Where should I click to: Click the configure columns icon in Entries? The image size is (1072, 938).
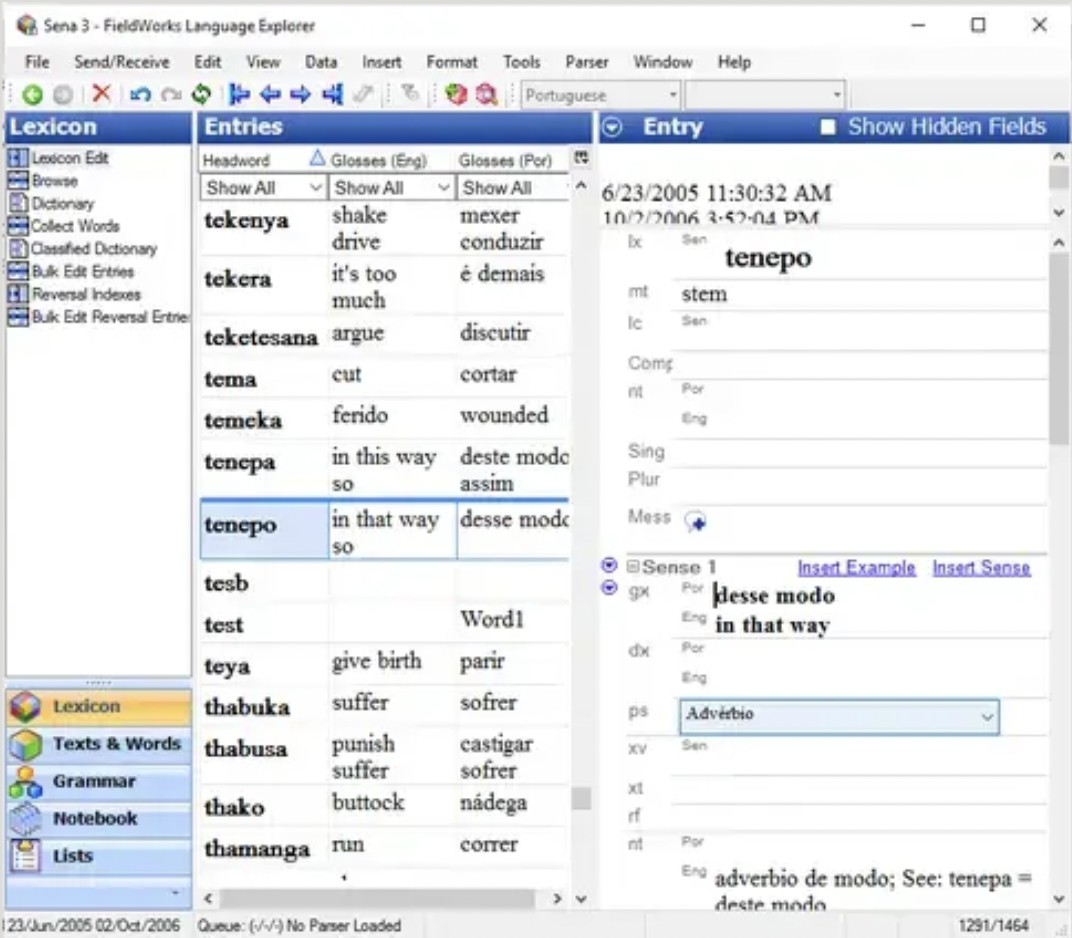click(x=581, y=158)
